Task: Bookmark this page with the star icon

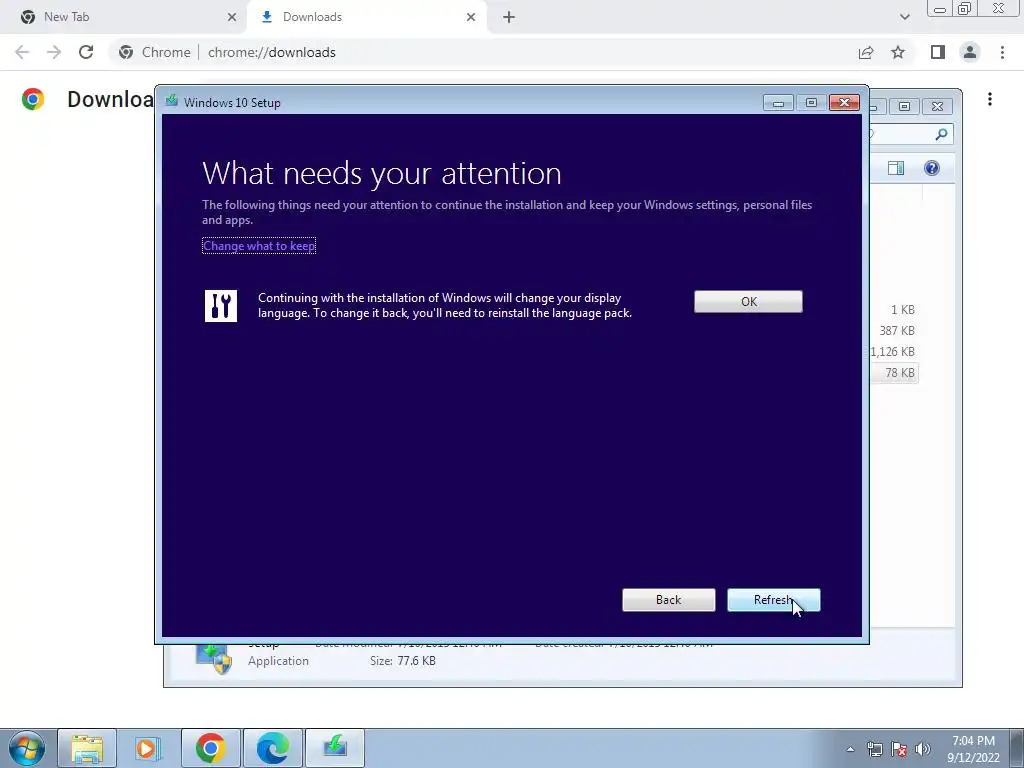Action: click(898, 52)
